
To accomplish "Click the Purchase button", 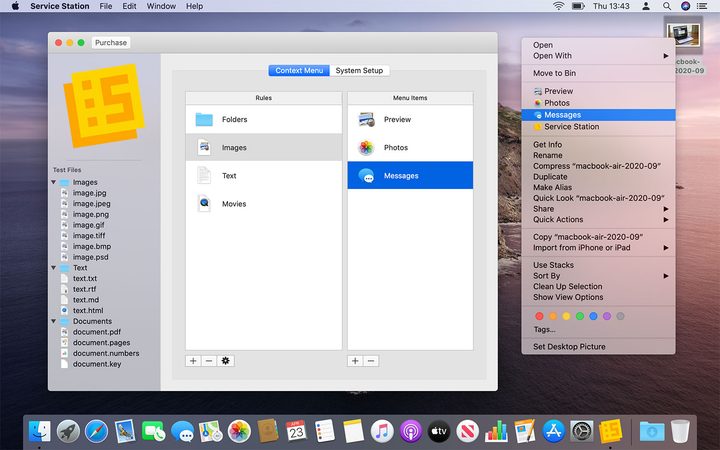I will (111, 42).
